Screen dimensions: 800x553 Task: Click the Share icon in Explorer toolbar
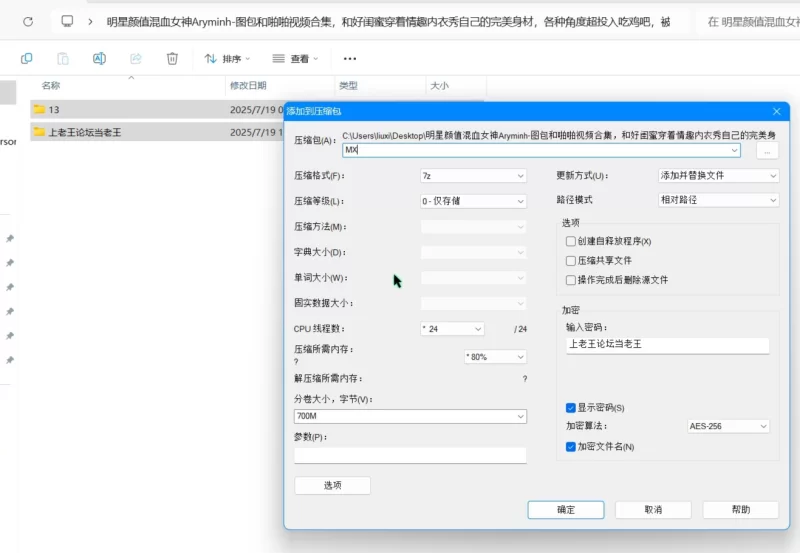point(136,59)
